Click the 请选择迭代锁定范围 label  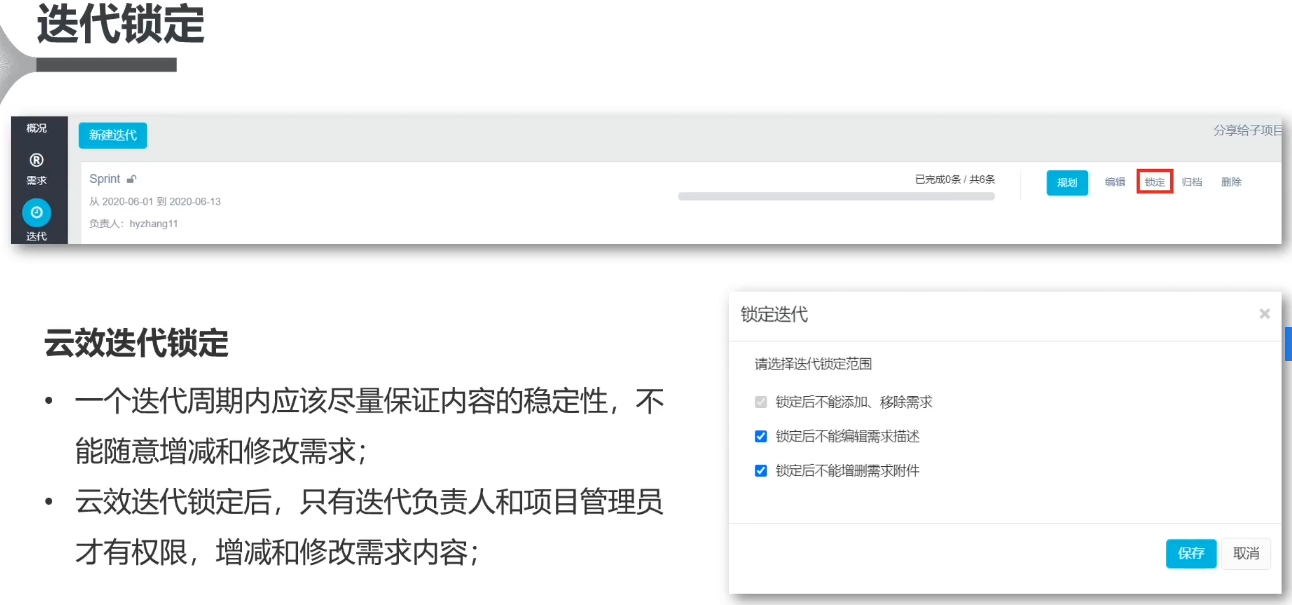pos(813,364)
